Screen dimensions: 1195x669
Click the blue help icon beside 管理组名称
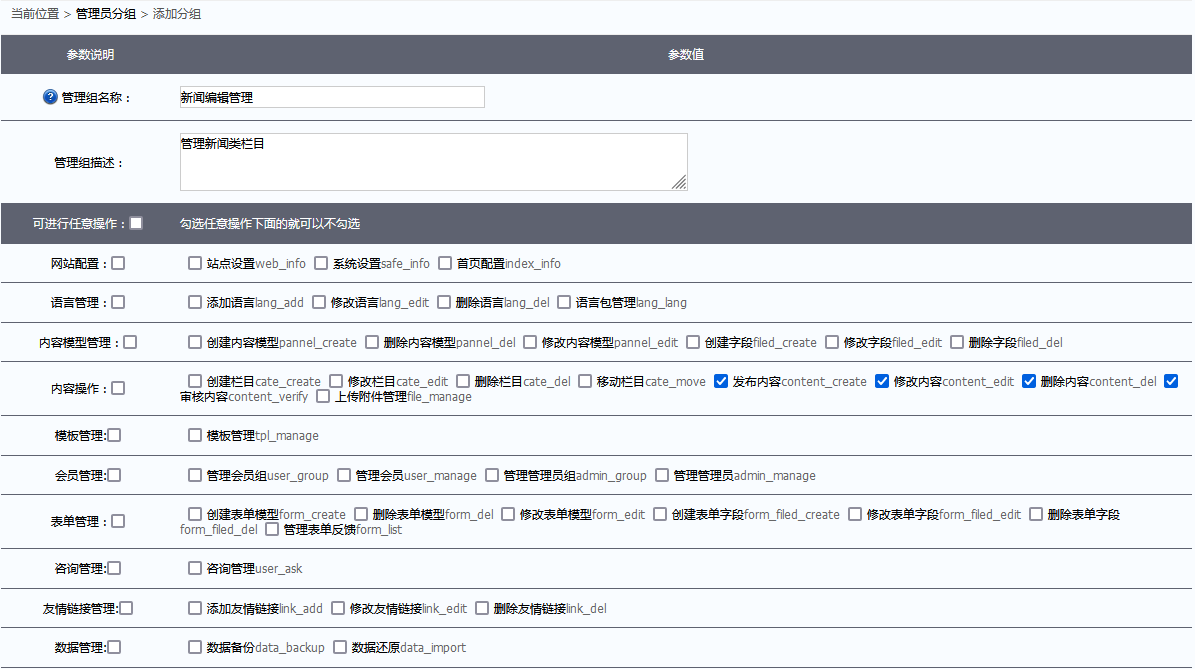point(50,98)
